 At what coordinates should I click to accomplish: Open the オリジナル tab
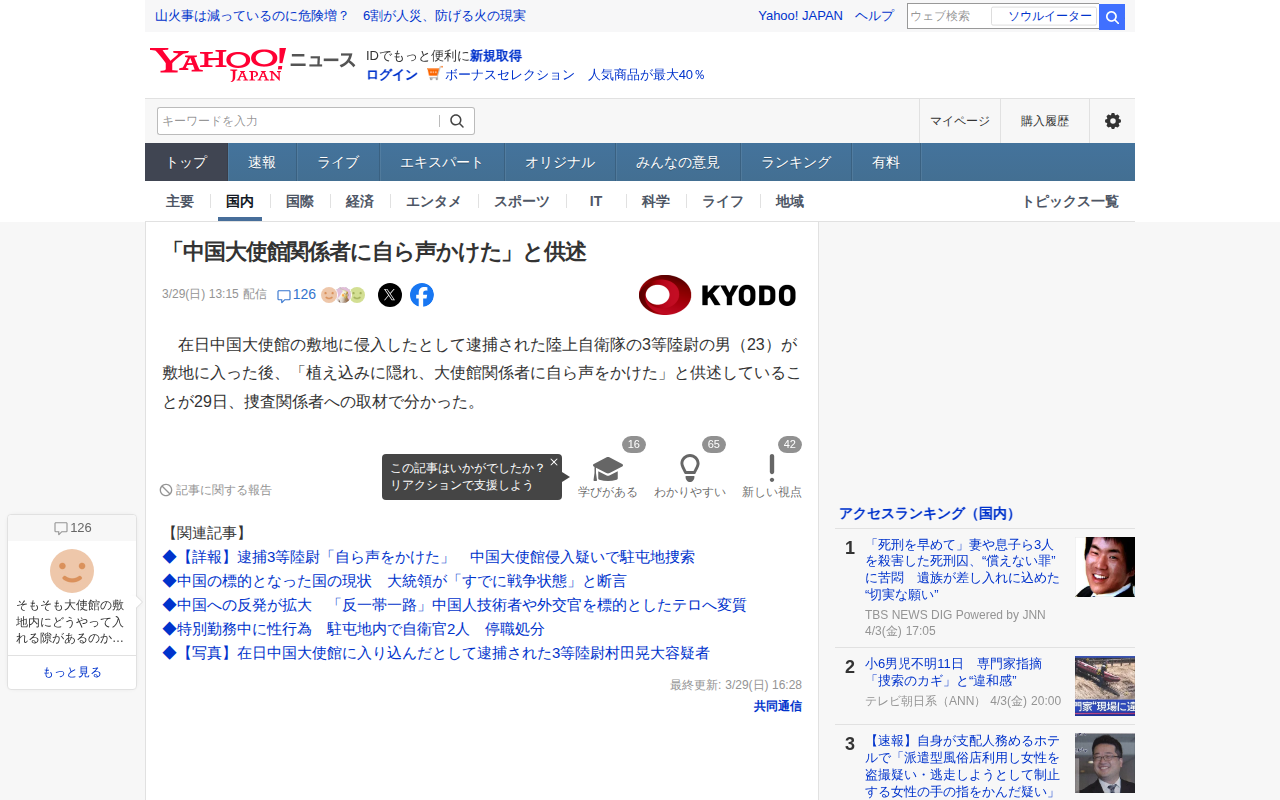(560, 162)
